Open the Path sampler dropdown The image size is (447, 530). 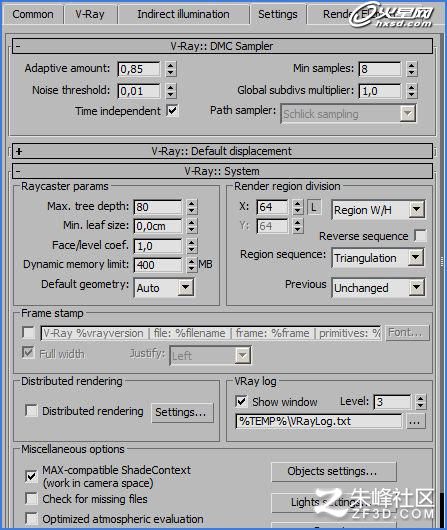pos(348,114)
